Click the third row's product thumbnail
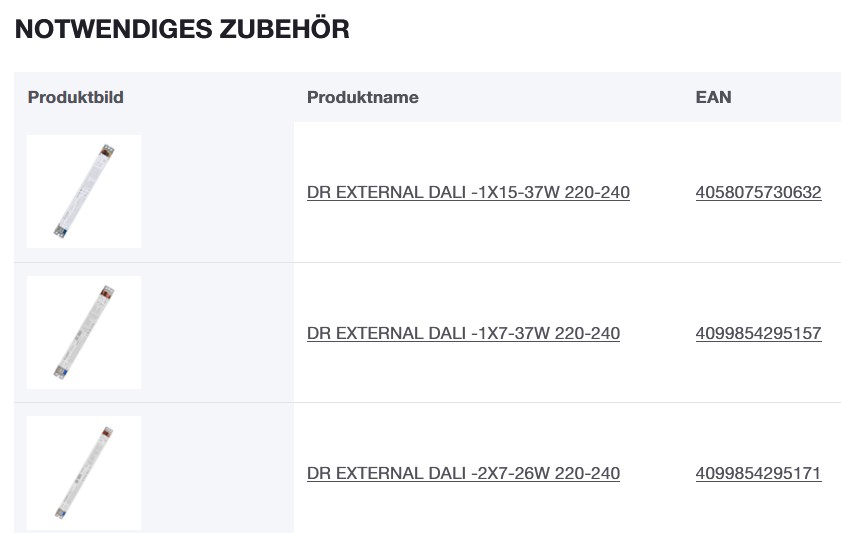The image size is (841, 533). 84,472
